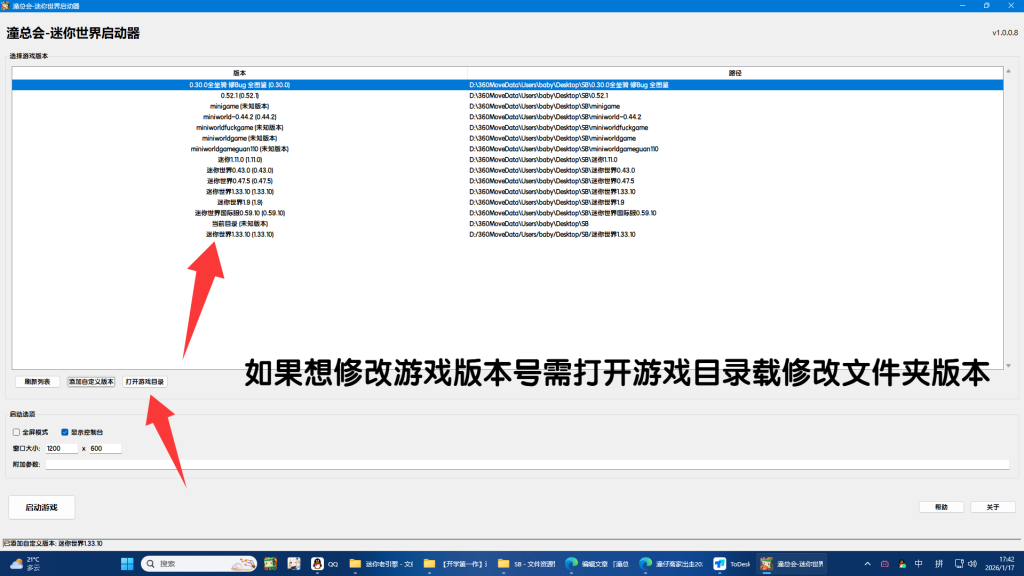Click the 版本 column header

[x=239, y=73]
